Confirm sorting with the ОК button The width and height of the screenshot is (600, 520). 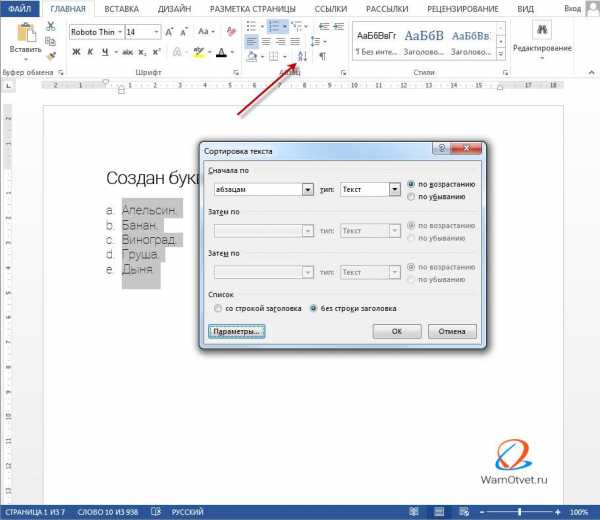tap(397, 331)
